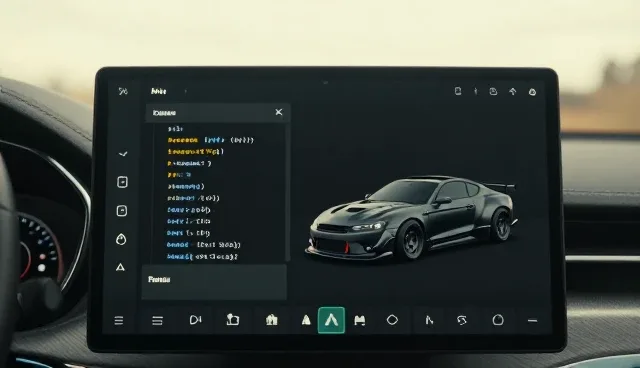640x368 pixels.
Task: Select the highlighted green arrow tool
Action: (x=331, y=320)
